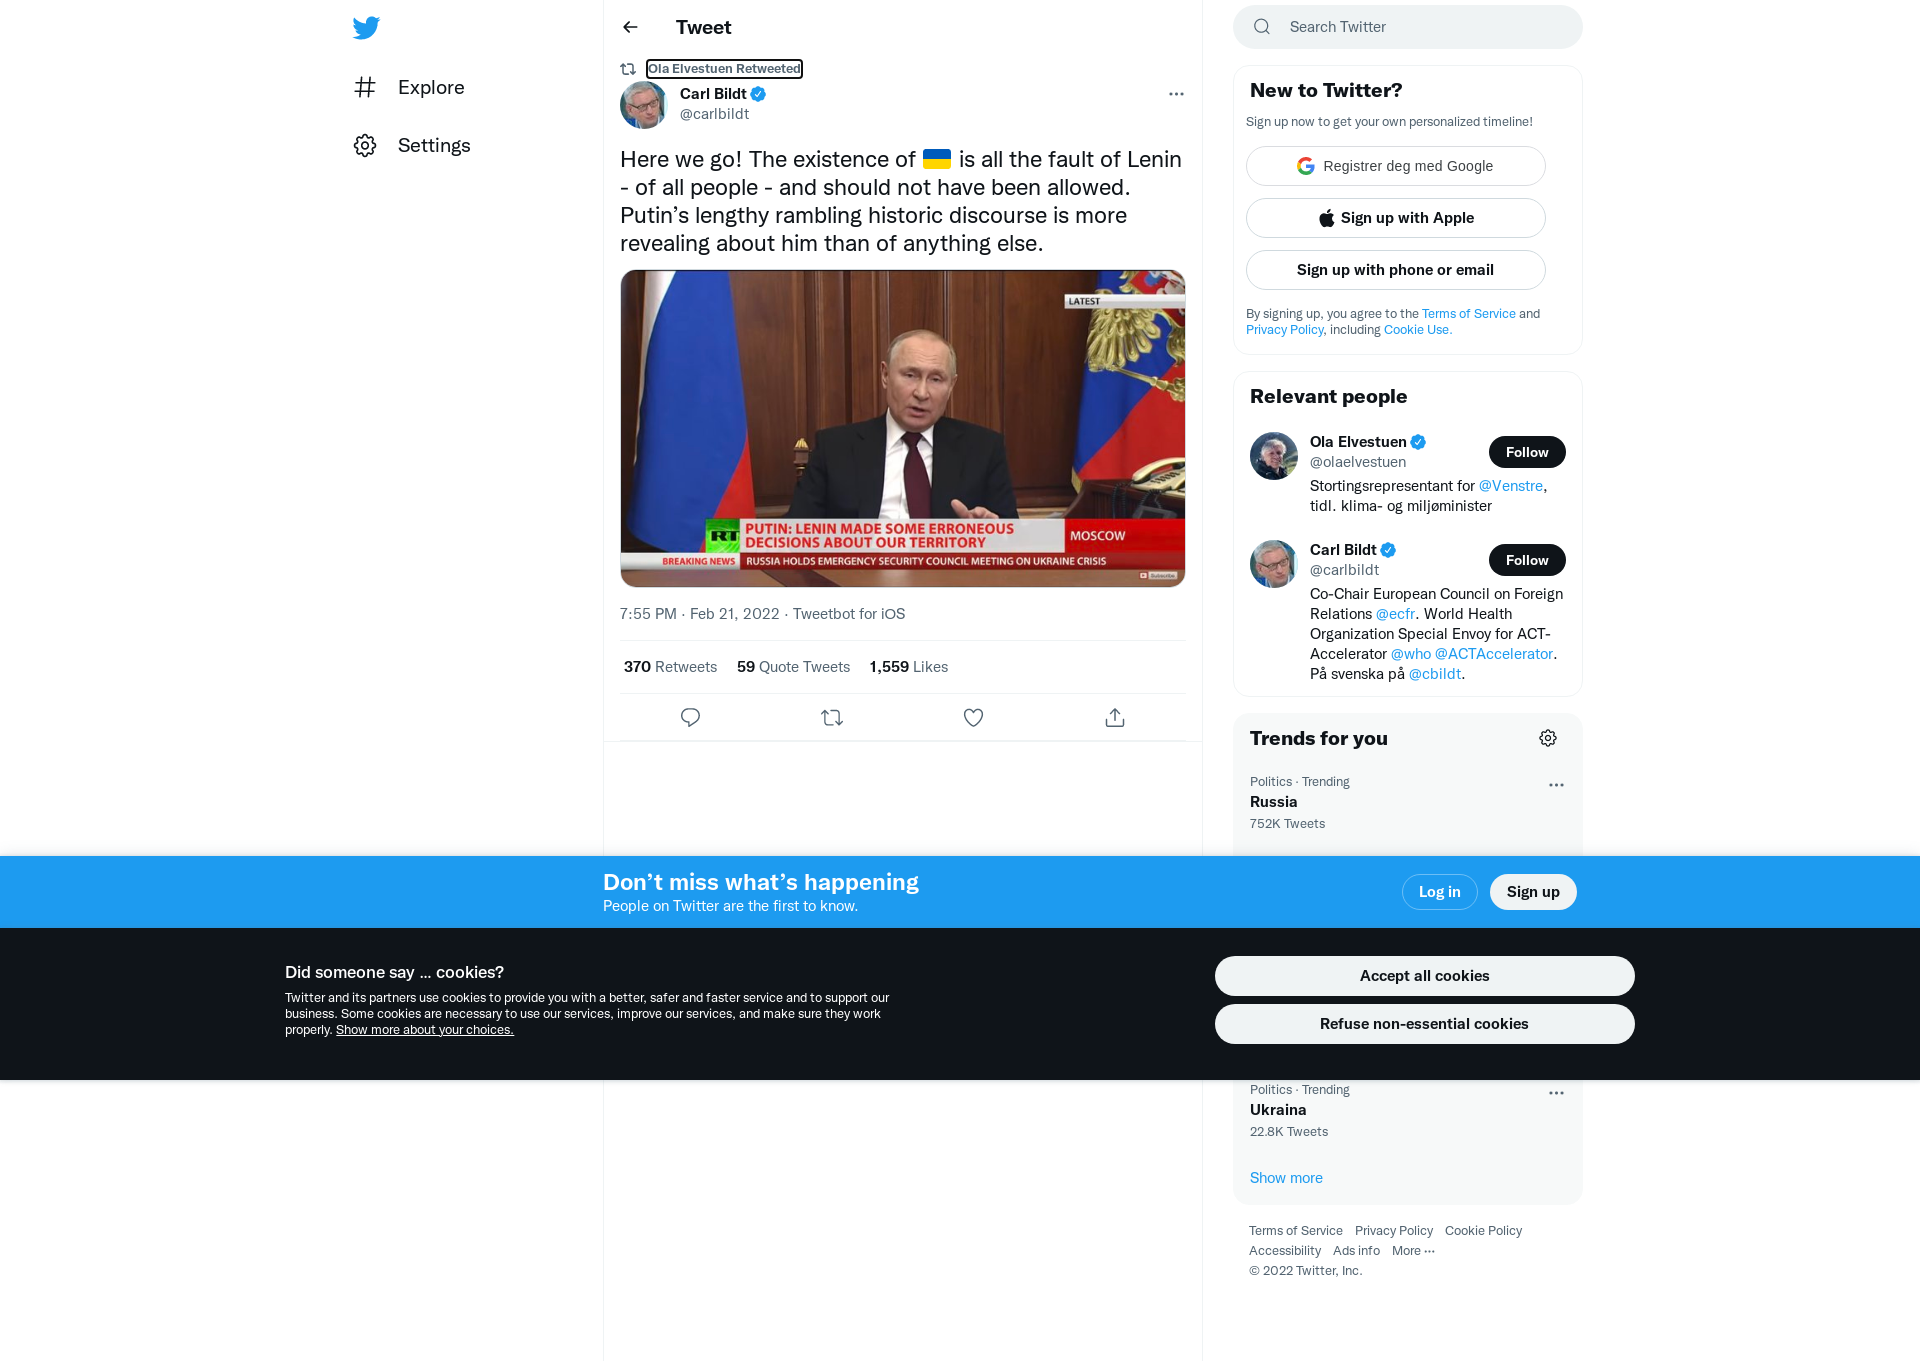The width and height of the screenshot is (1920, 1361).
Task: Open the Putin news image thumbnail
Action: 902,428
